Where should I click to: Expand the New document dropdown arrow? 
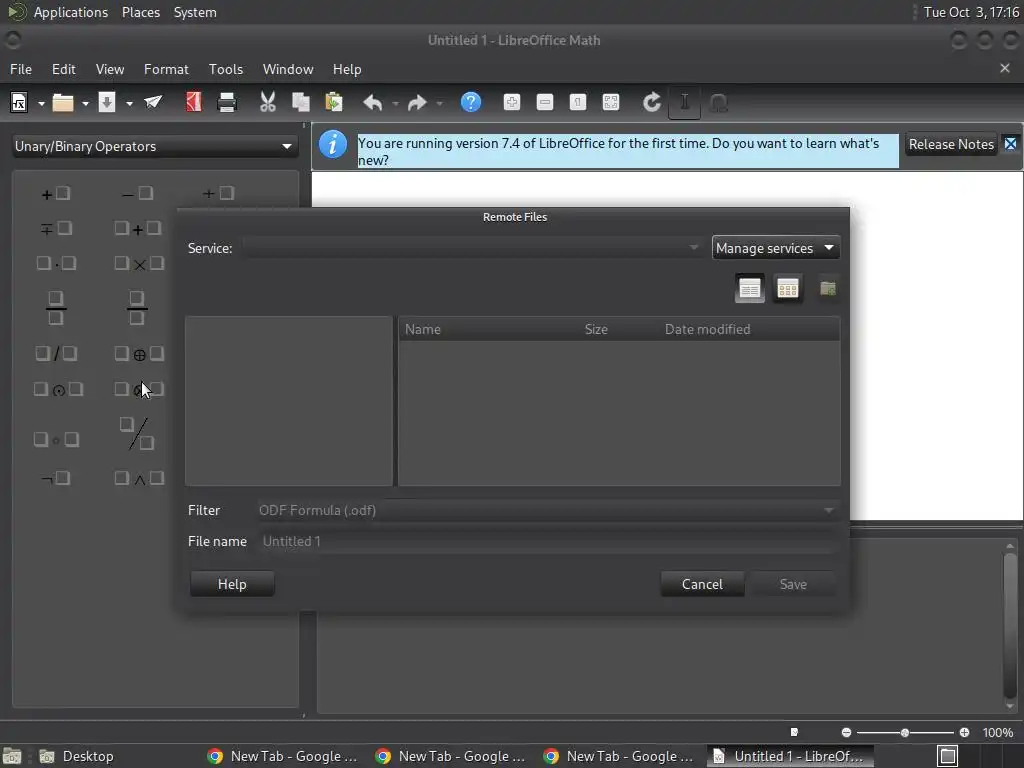[41, 103]
